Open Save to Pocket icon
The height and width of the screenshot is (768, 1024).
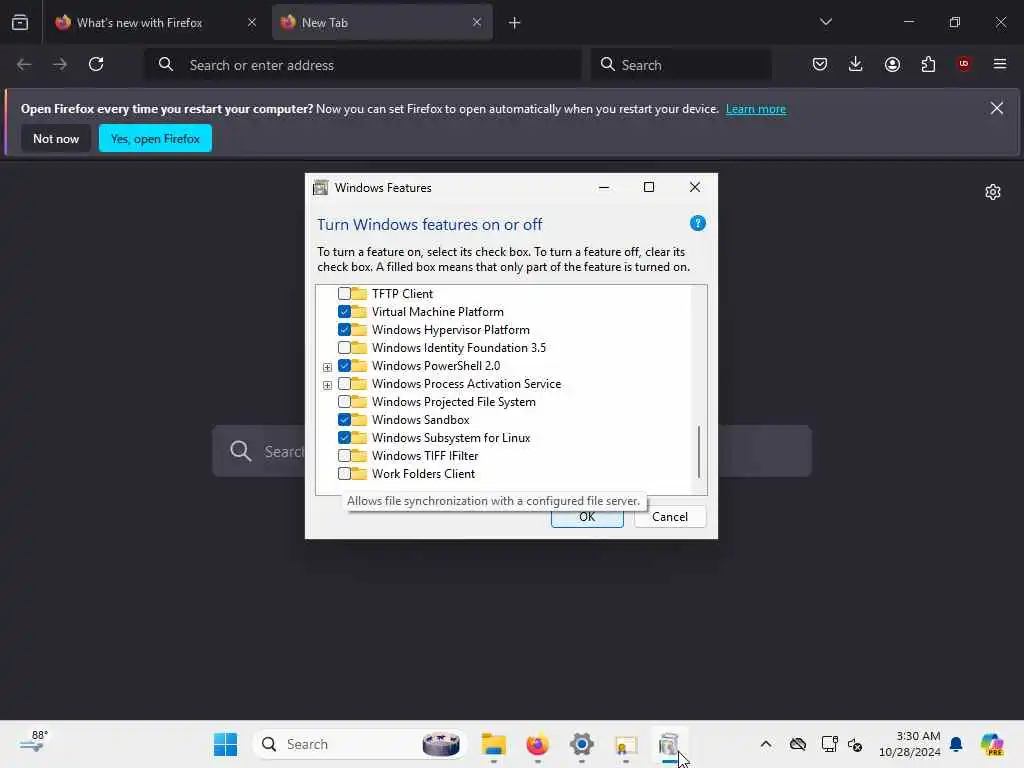[x=820, y=64]
